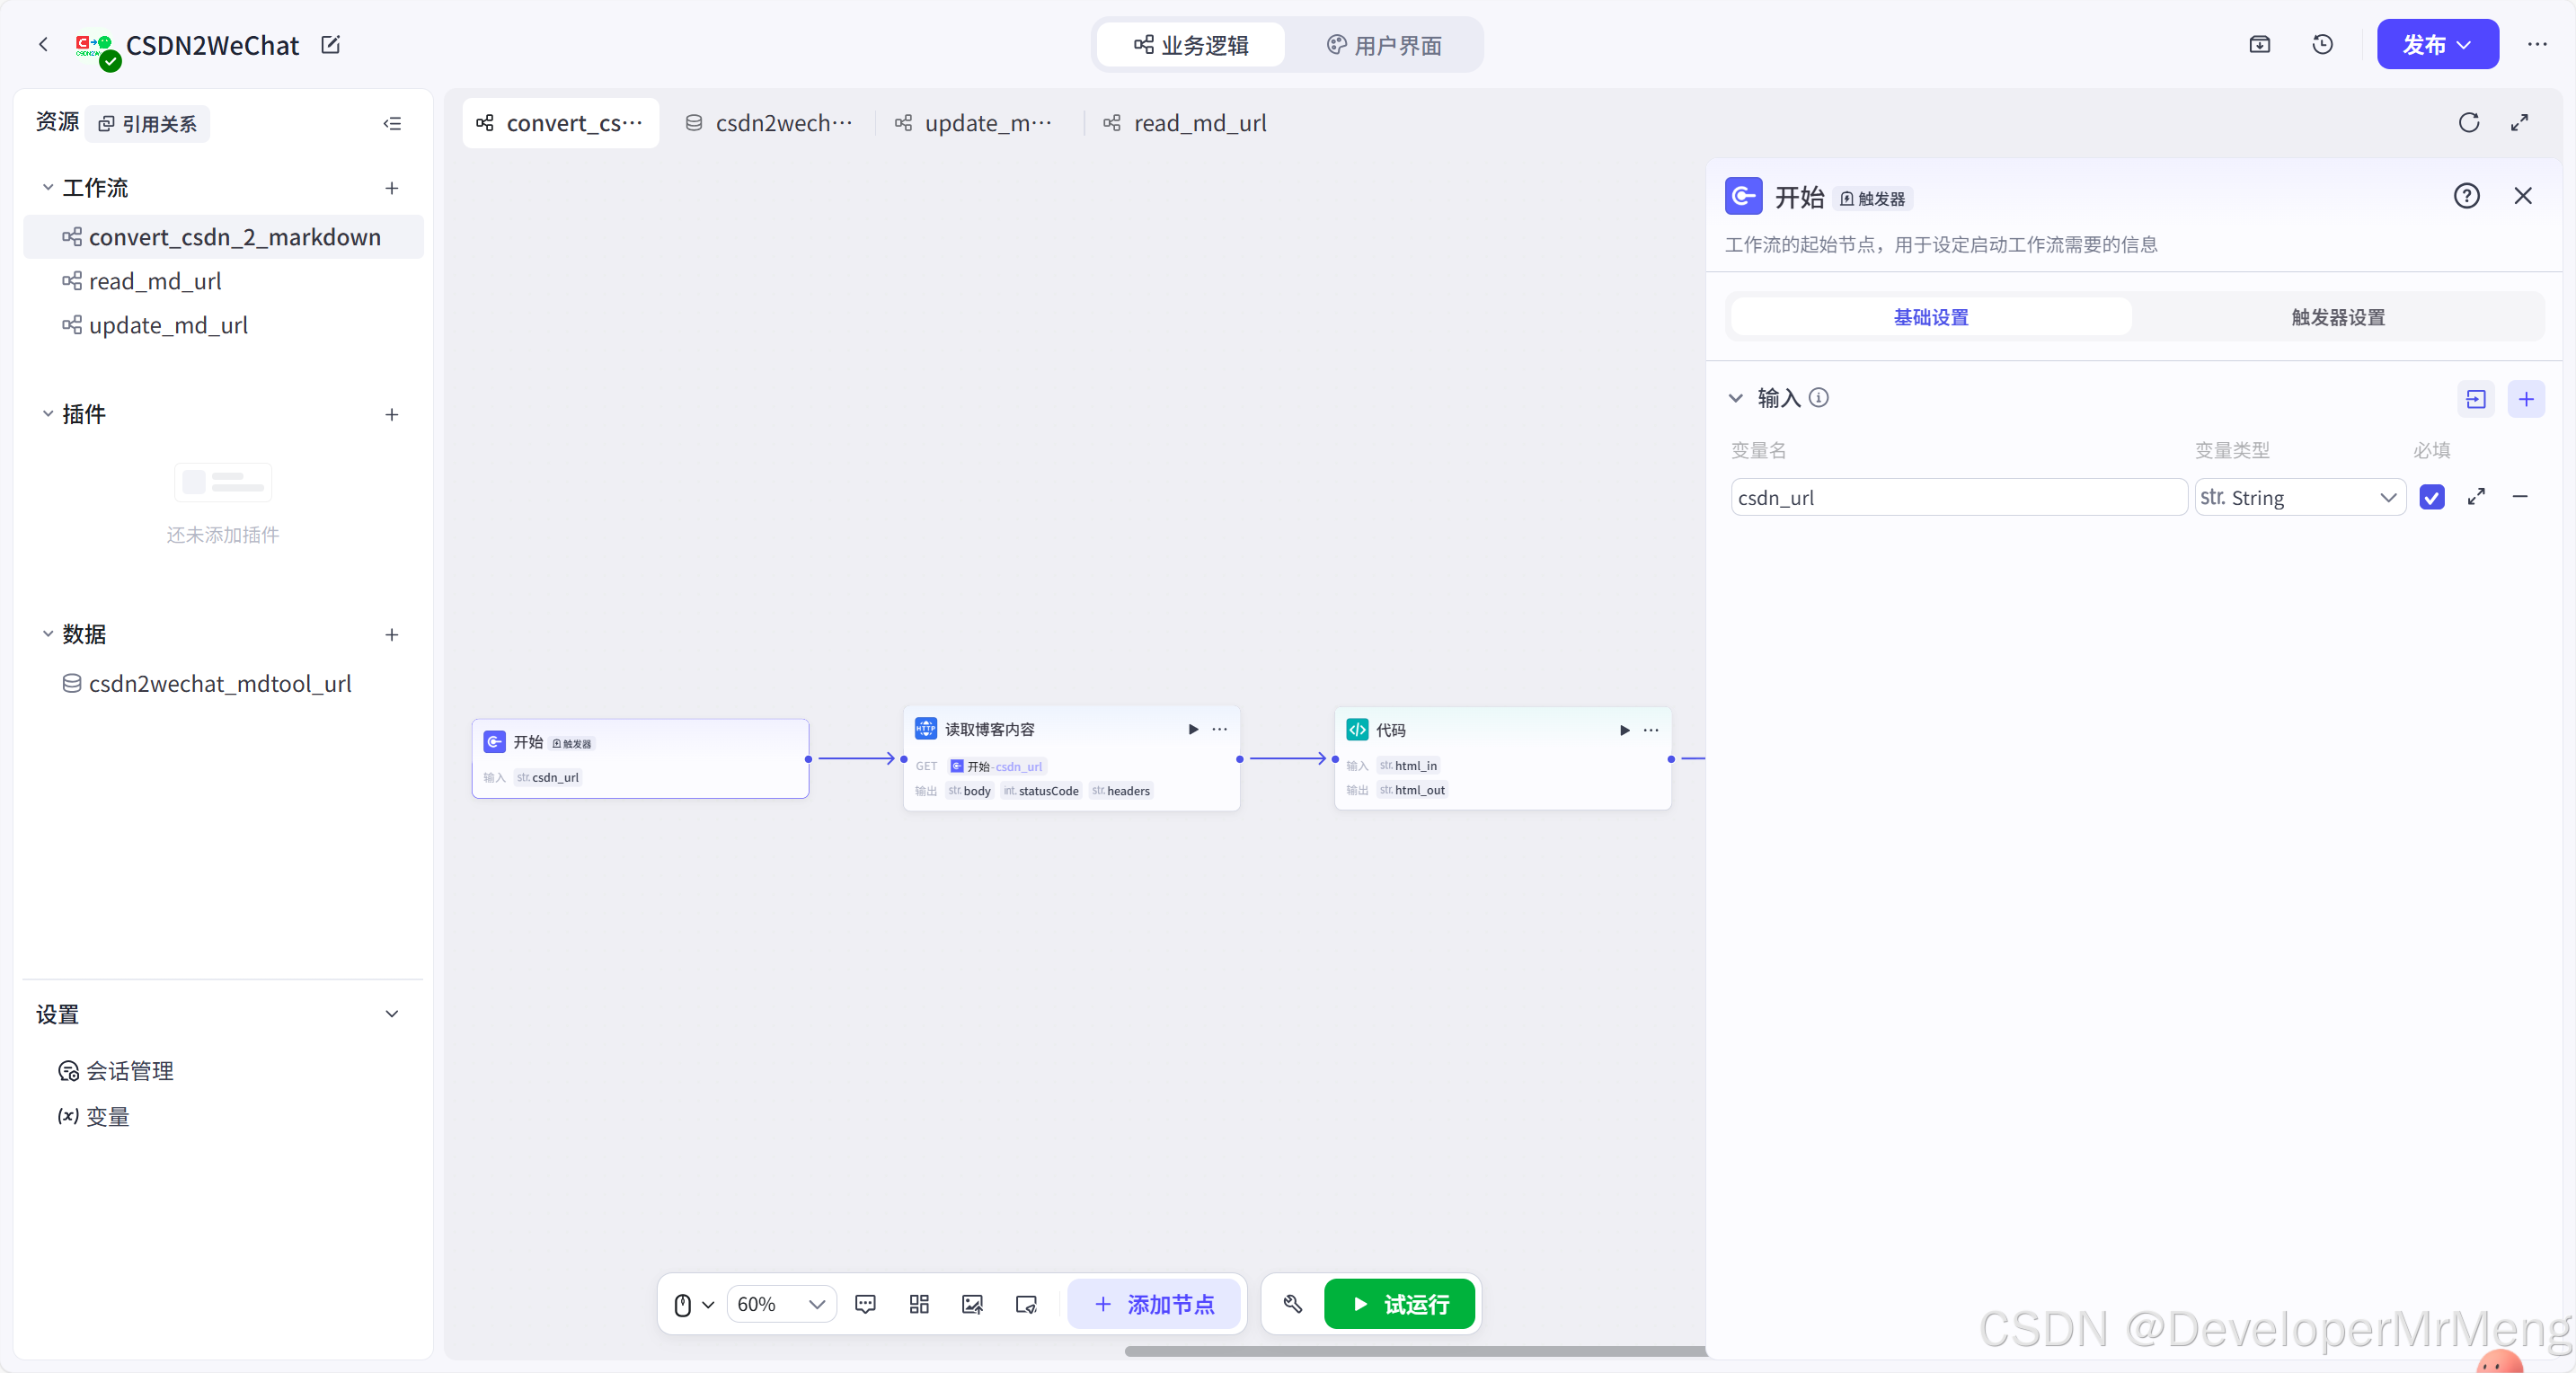This screenshot has height=1373, width=2576.
Task: Run the 读取博客内容 node play icon
Action: [x=1192, y=729]
